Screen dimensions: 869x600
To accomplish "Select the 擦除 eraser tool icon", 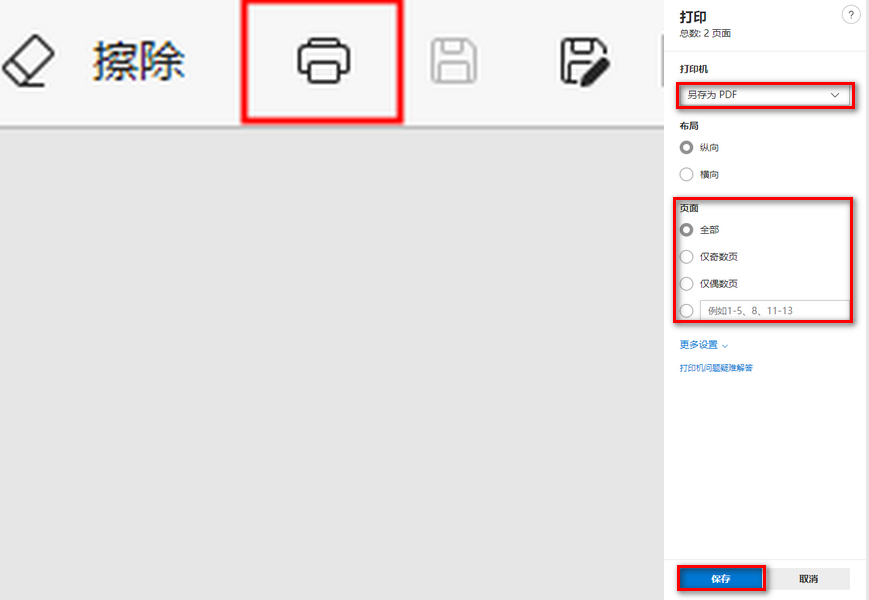I will click(30, 60).
